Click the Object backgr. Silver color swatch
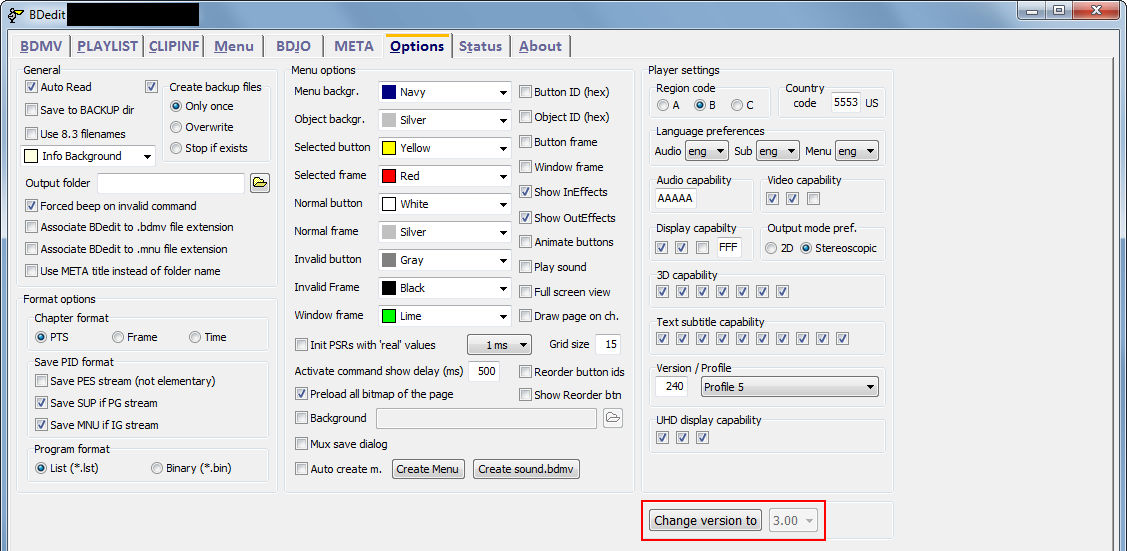1127x551 pixels. (389, 120)
